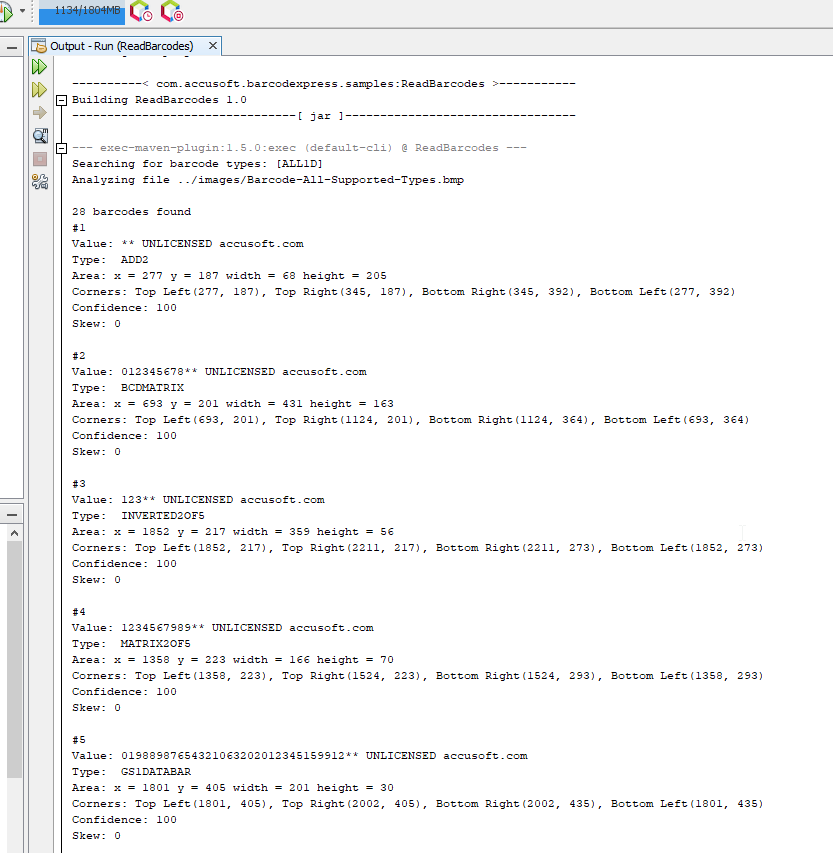Open output settings via the wrench icon
The image size is (833, 853).
coord(38,181)
